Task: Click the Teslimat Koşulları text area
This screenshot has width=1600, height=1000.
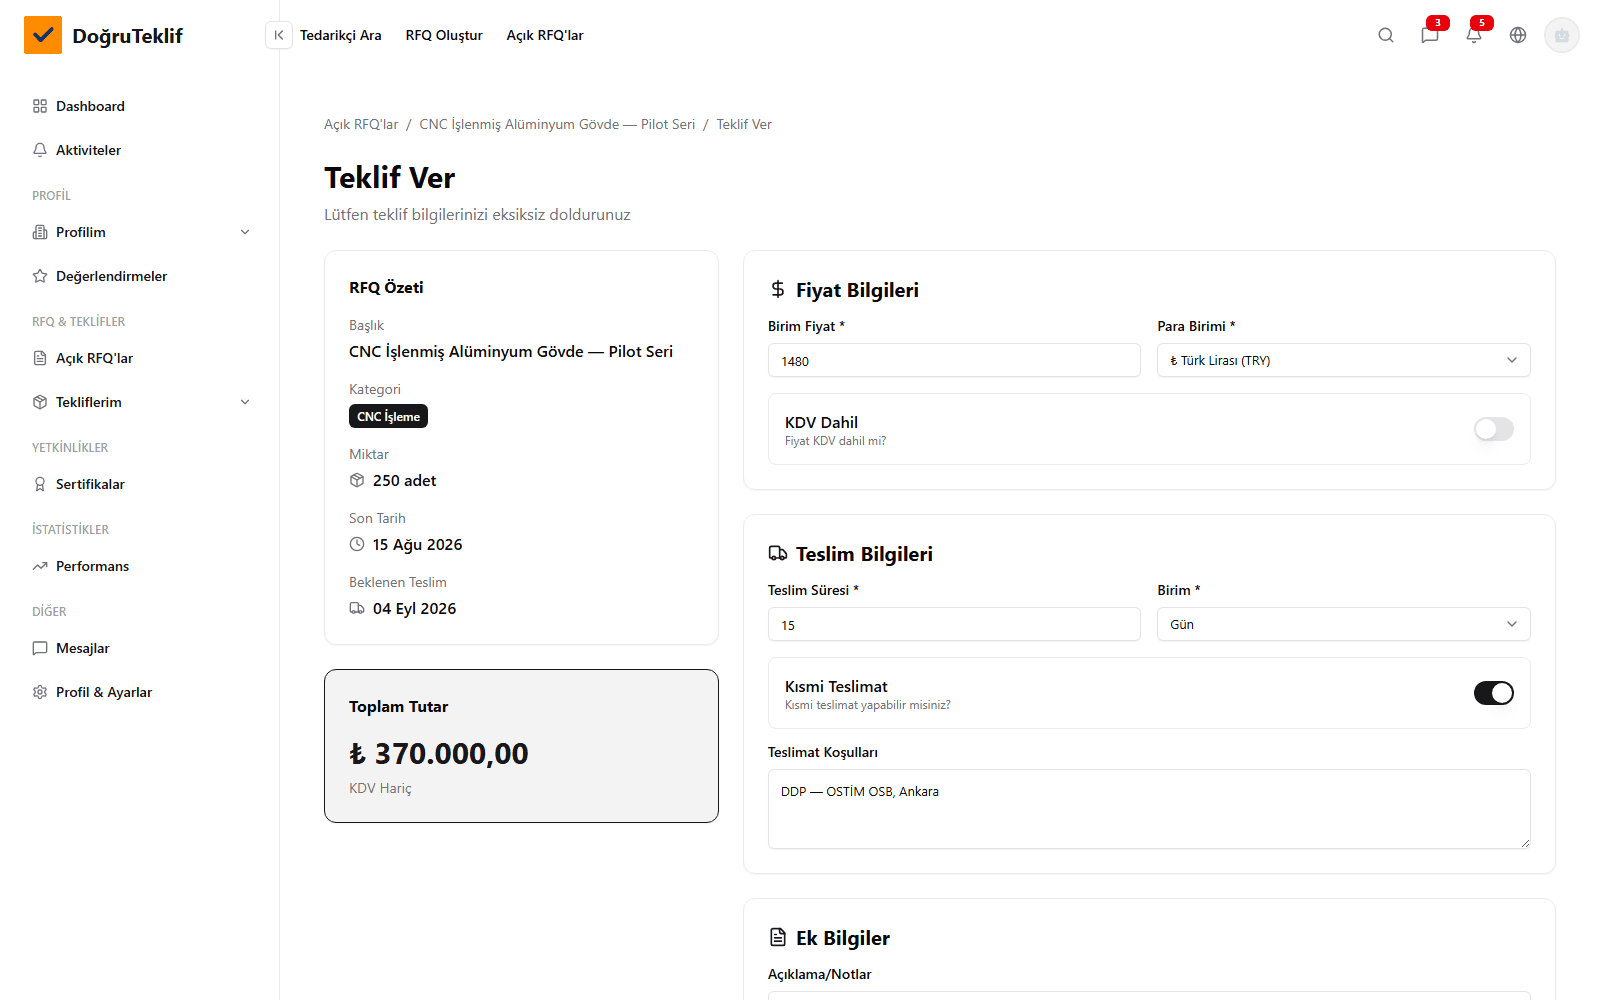Action: pos(1149,809)
